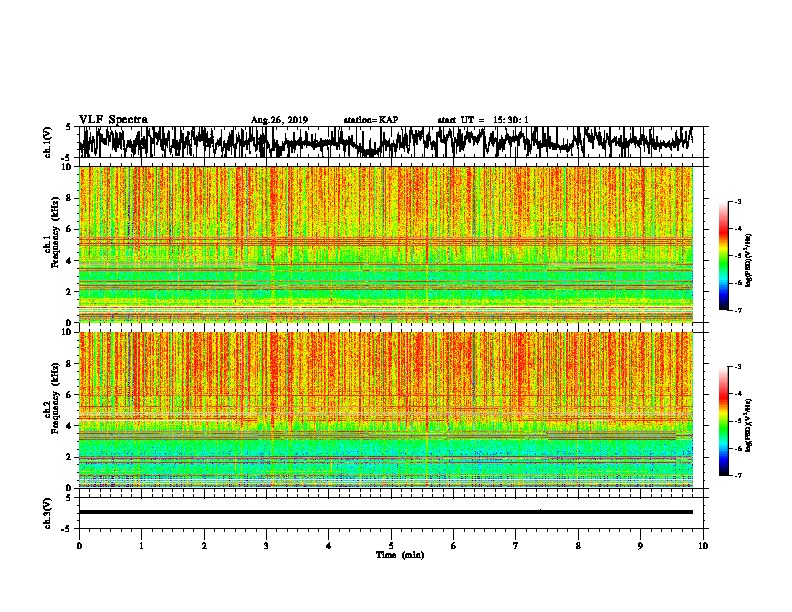Screen dimensions: 792x612
Task: Click the ch.1 color scale bar
Action: [723, 256]
